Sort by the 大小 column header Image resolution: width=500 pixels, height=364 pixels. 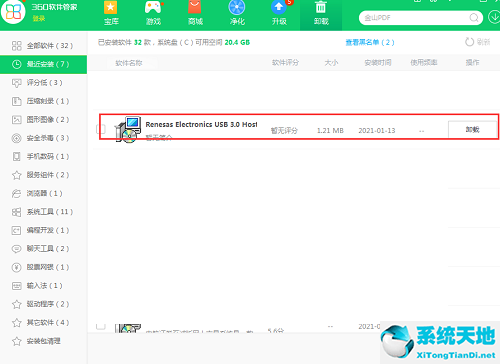click(331, 62)
